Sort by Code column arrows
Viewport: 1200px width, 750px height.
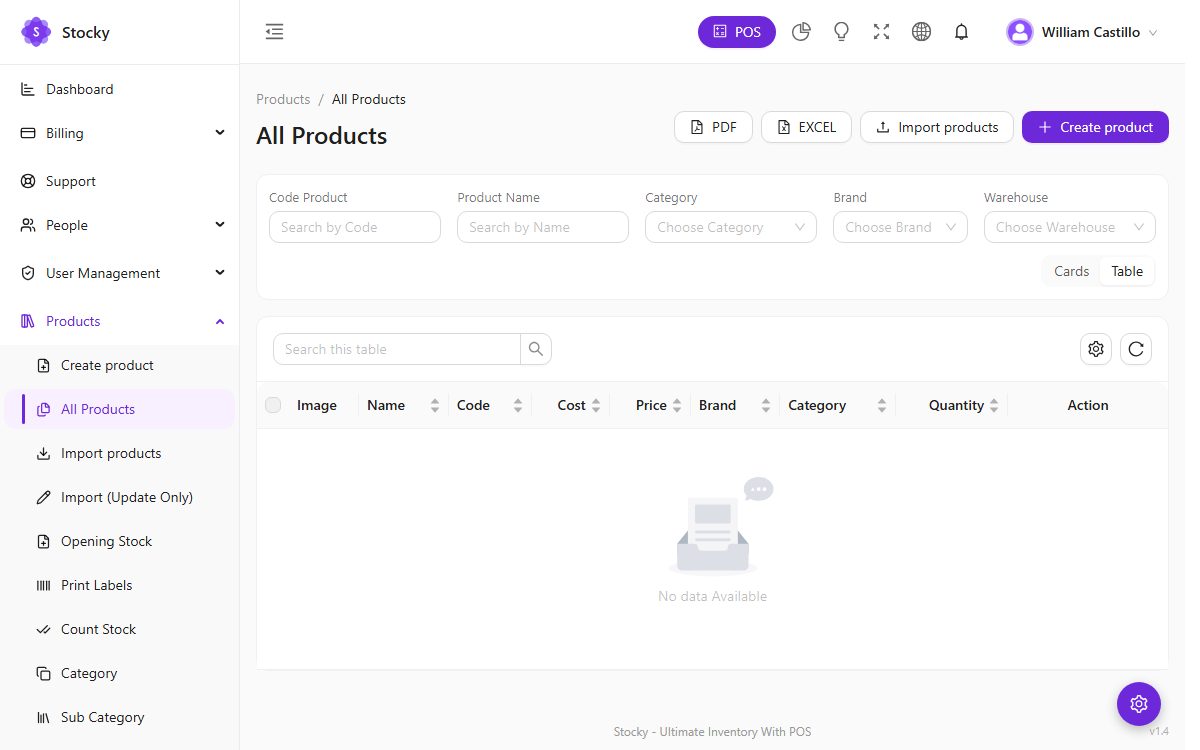(518, 405)
